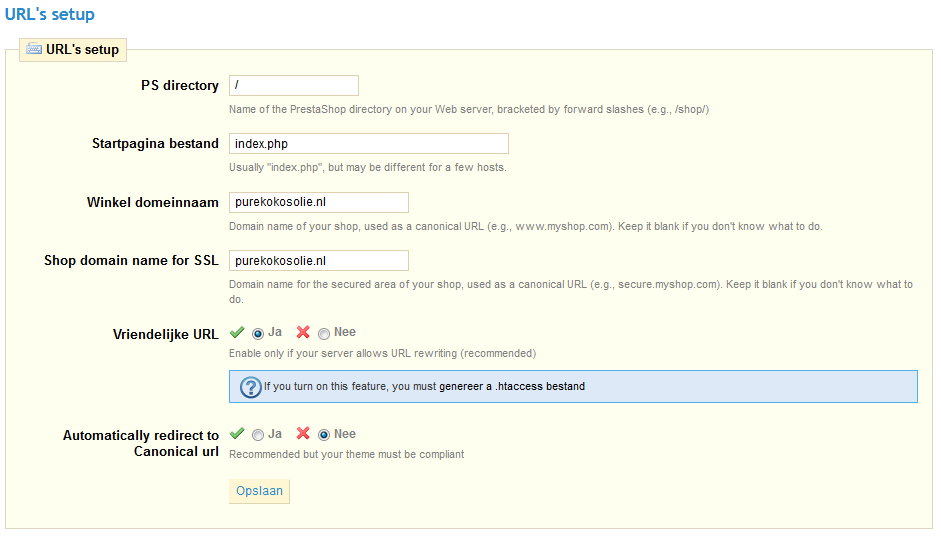Click the 'Winkel domeinnaam' label
This screenshot has height=541, width=941.
[153, 202]
